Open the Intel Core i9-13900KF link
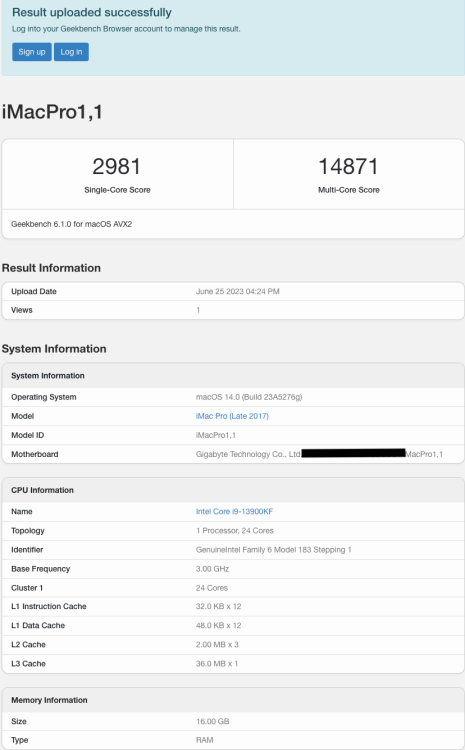The width and height of the screenshot is (465, 750). point(234,511)
